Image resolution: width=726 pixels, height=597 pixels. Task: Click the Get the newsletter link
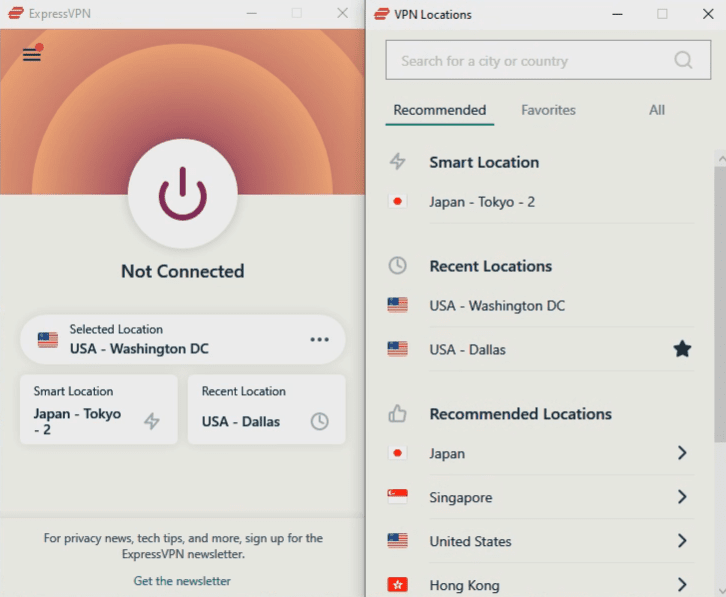(182, 581)
